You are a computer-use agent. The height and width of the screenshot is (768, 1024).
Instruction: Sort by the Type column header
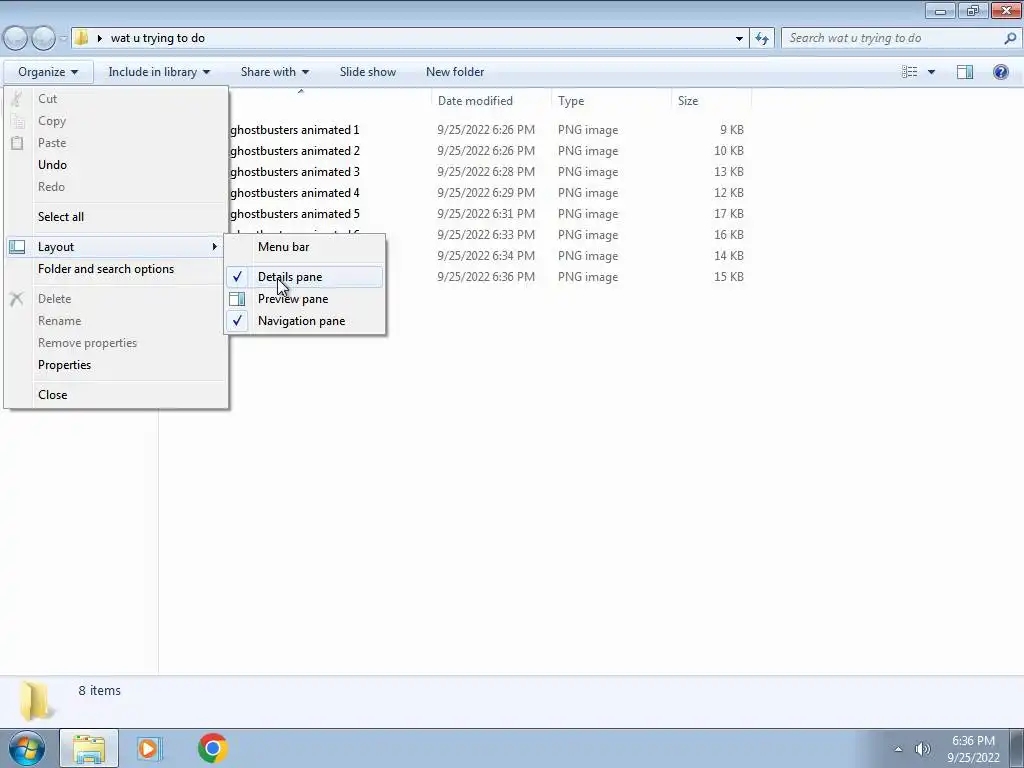611,101
